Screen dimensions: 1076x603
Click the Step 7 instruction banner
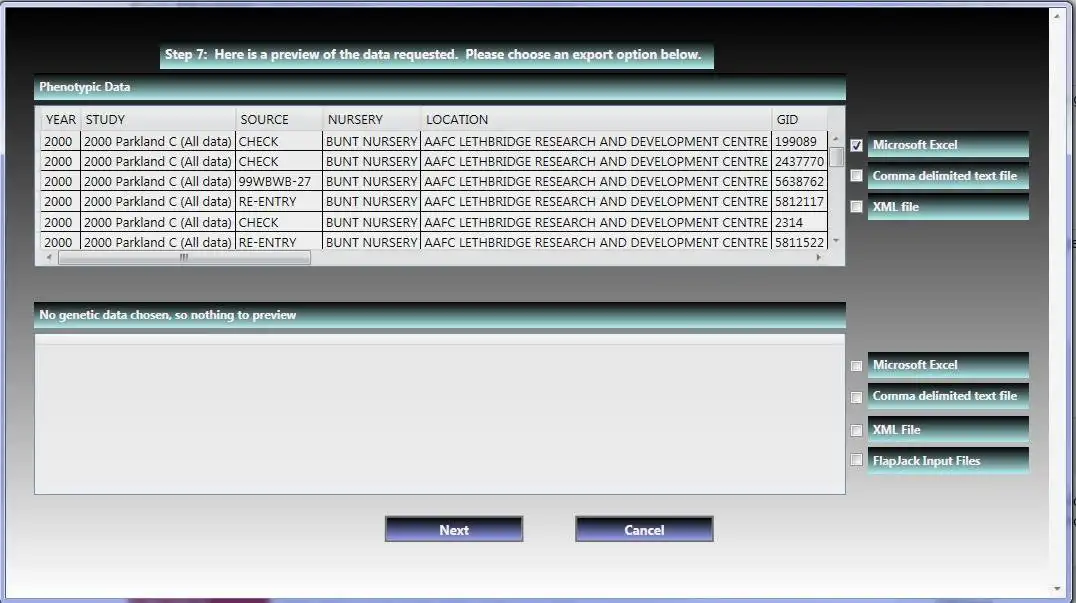pos(436,55)
